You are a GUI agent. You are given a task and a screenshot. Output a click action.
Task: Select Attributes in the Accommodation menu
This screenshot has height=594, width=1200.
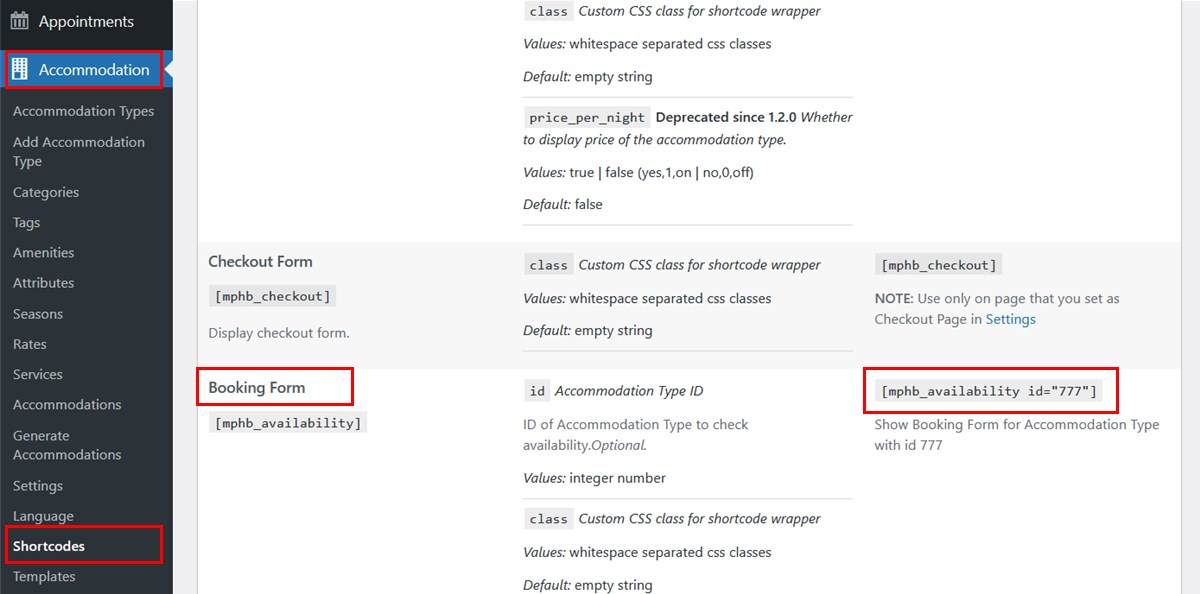click(42, 283)
